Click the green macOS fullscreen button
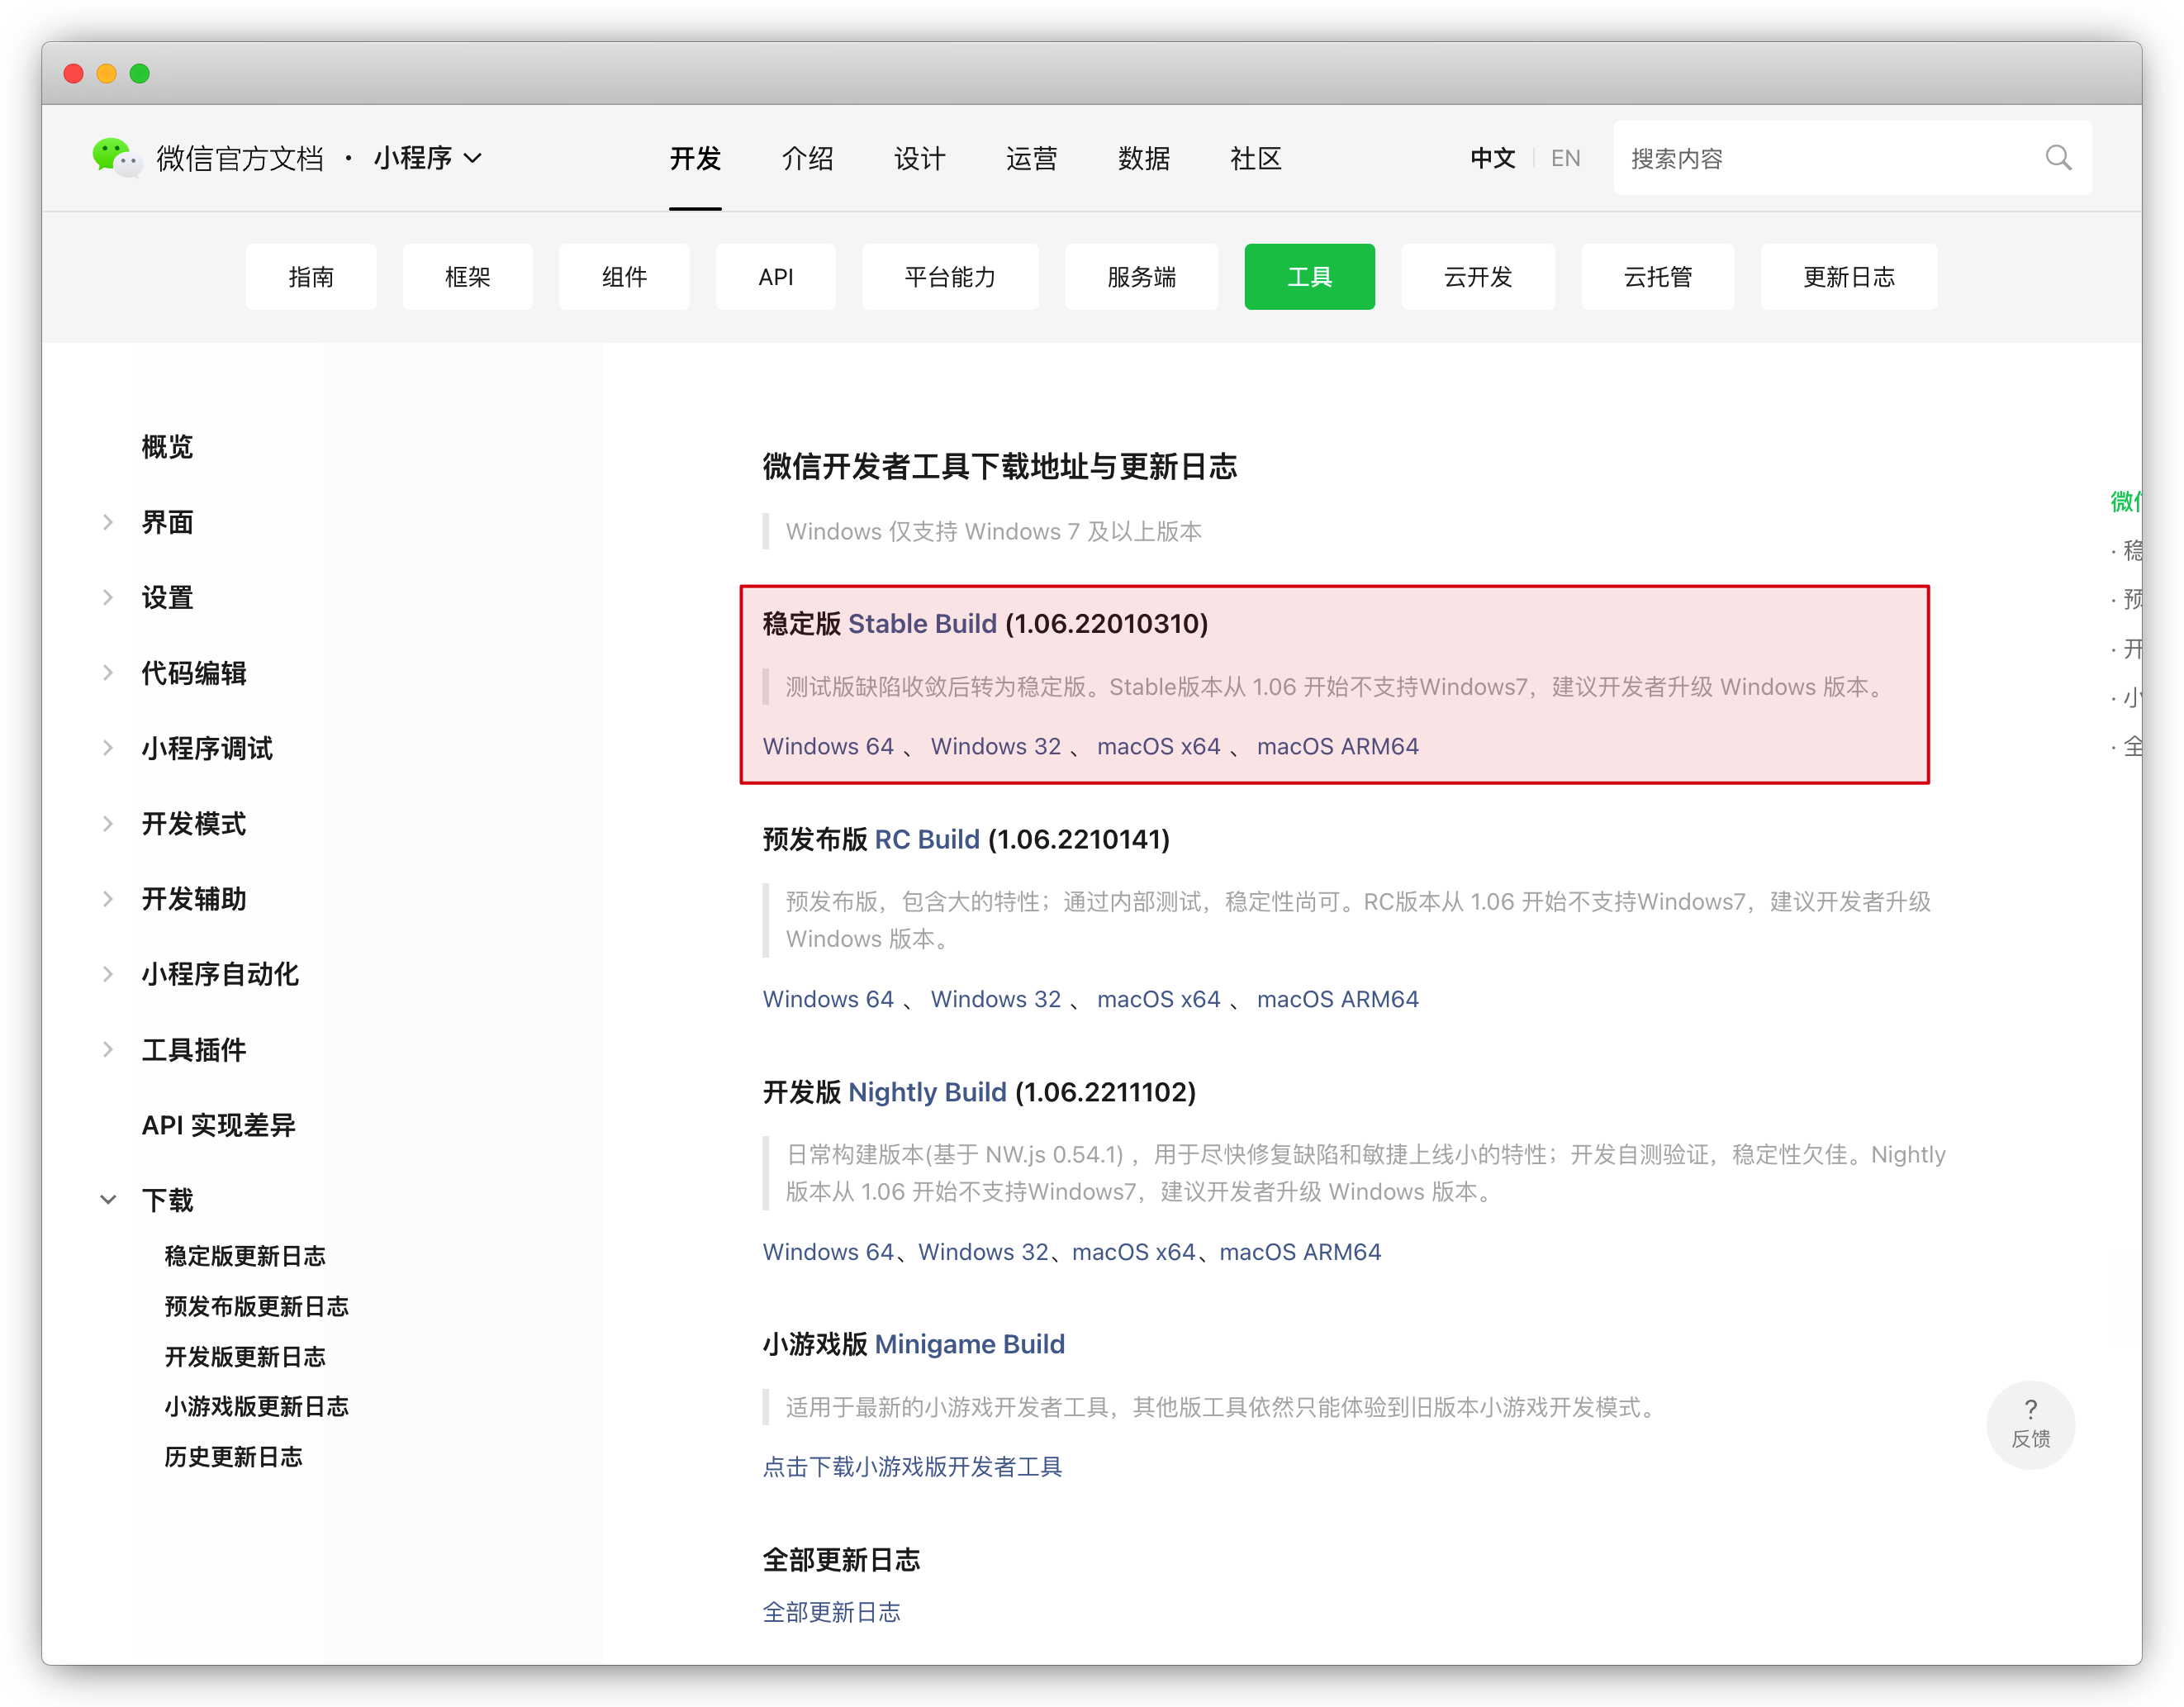The height and width of the screenshot is (1707, 2184). [140, 73]
